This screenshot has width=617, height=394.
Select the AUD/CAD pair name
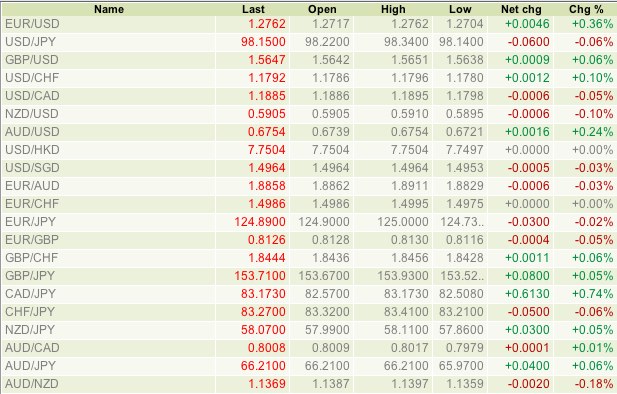[x=32, y=348]
